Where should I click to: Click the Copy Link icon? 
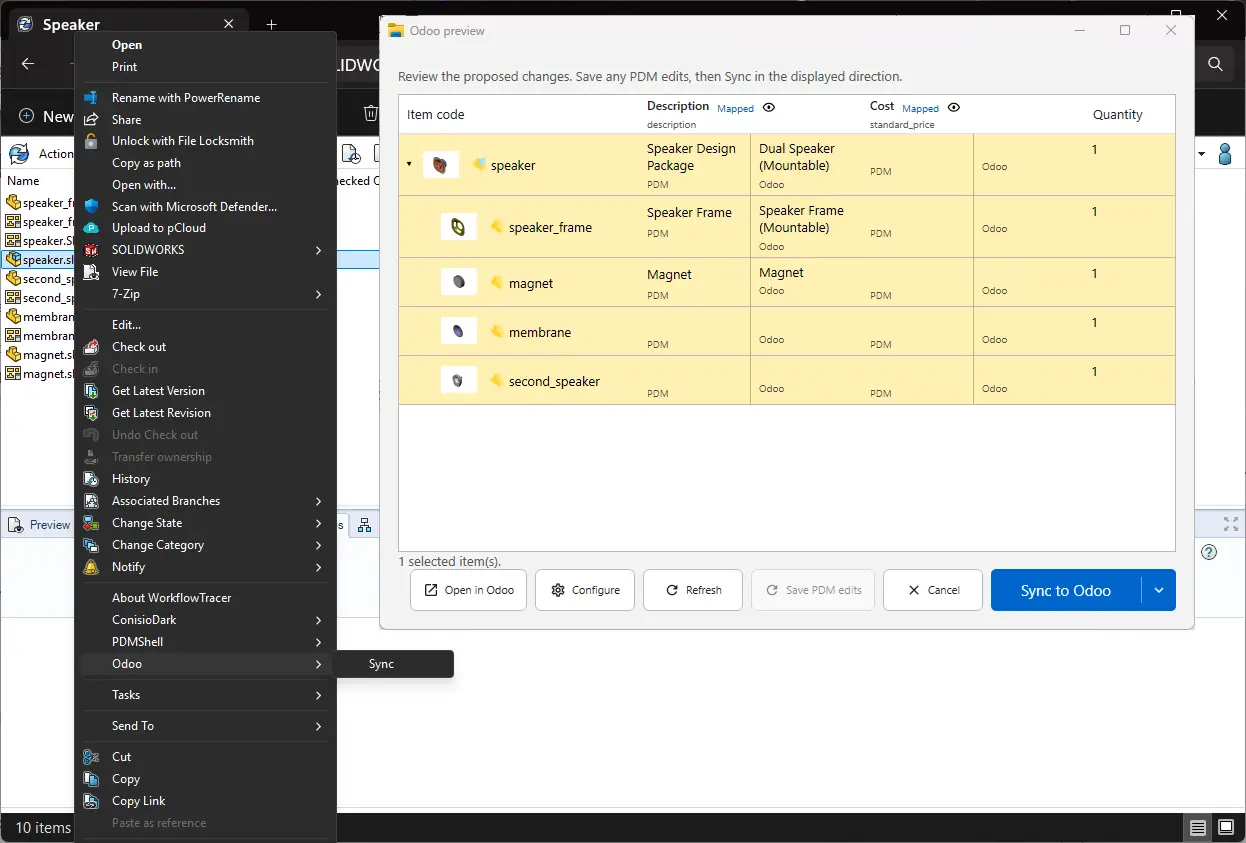coord(91,801)
